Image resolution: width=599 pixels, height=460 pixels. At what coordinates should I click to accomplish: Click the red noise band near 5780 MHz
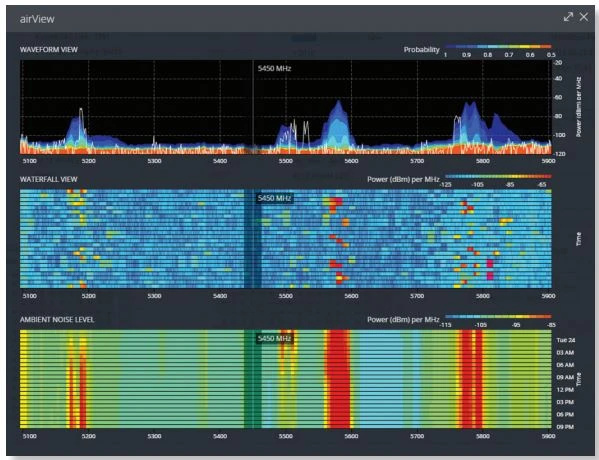(470, 379)
